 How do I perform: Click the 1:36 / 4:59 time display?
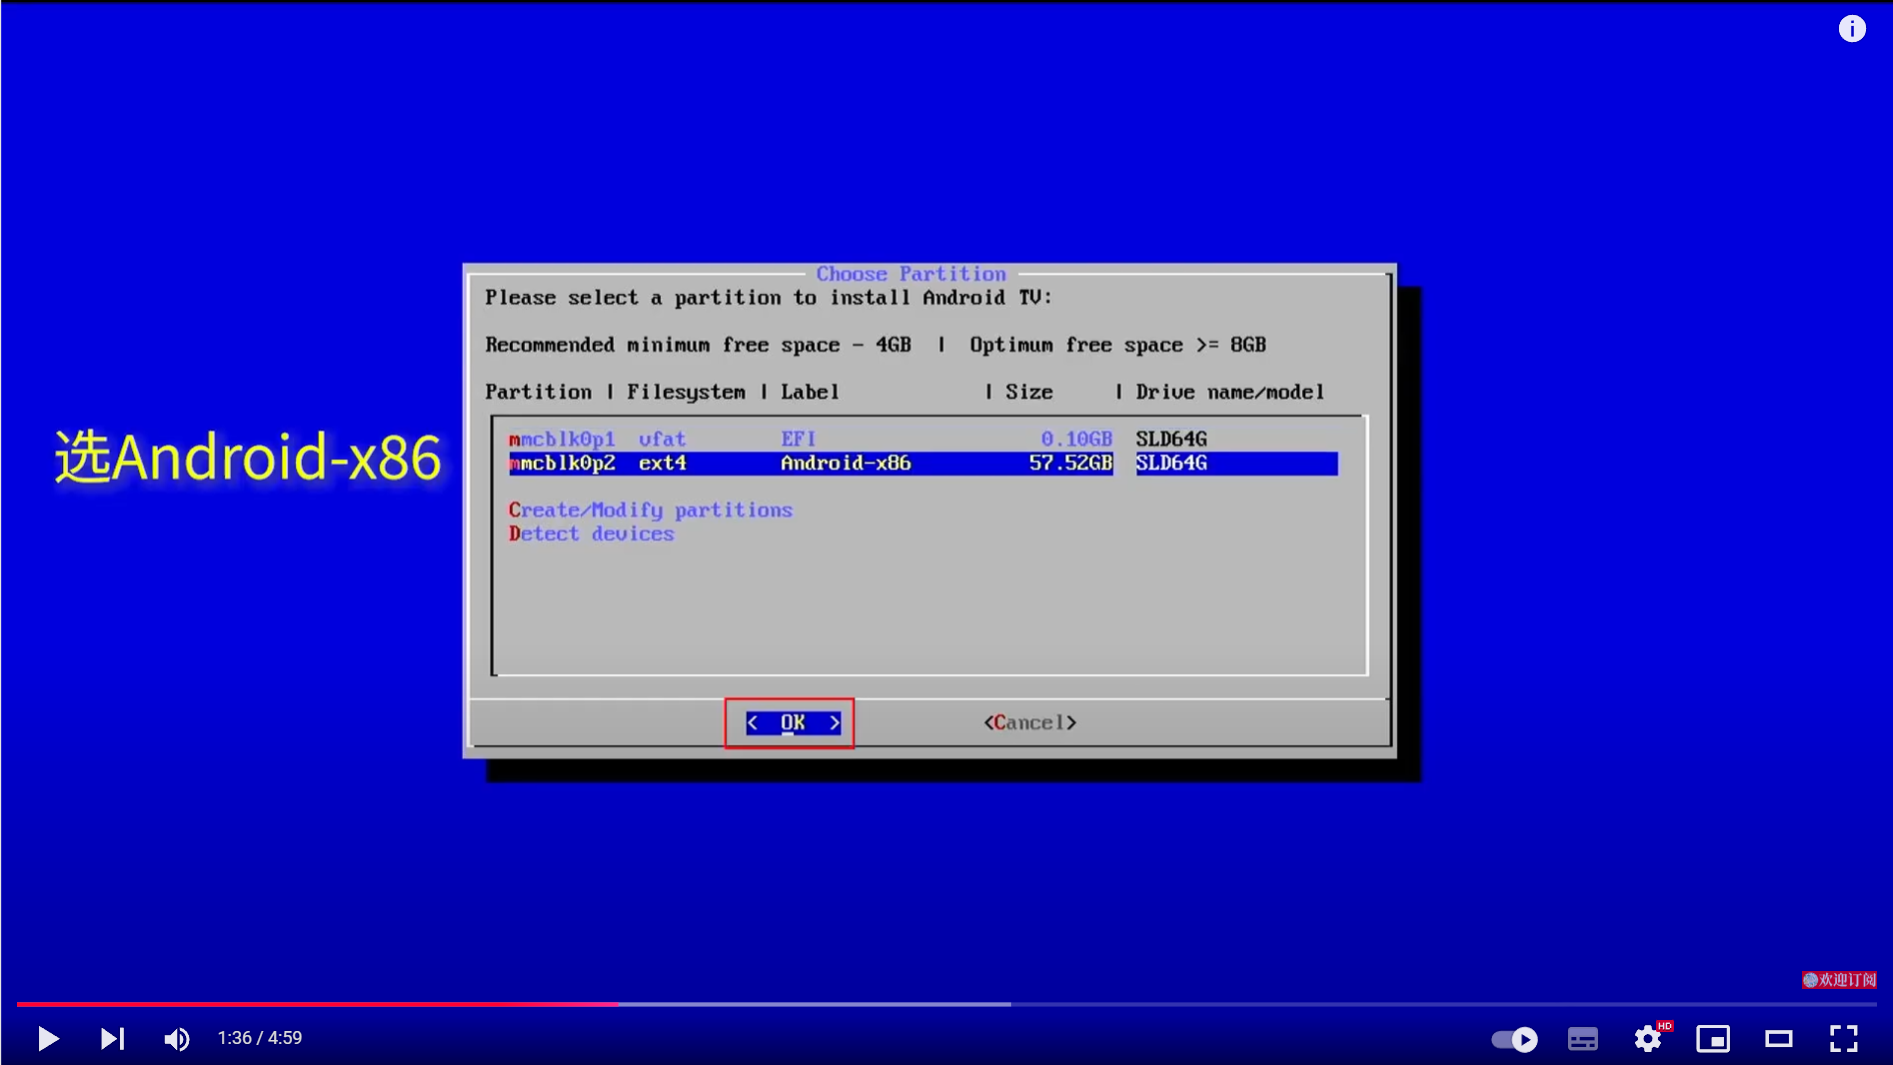click(x=260, y=1038)
